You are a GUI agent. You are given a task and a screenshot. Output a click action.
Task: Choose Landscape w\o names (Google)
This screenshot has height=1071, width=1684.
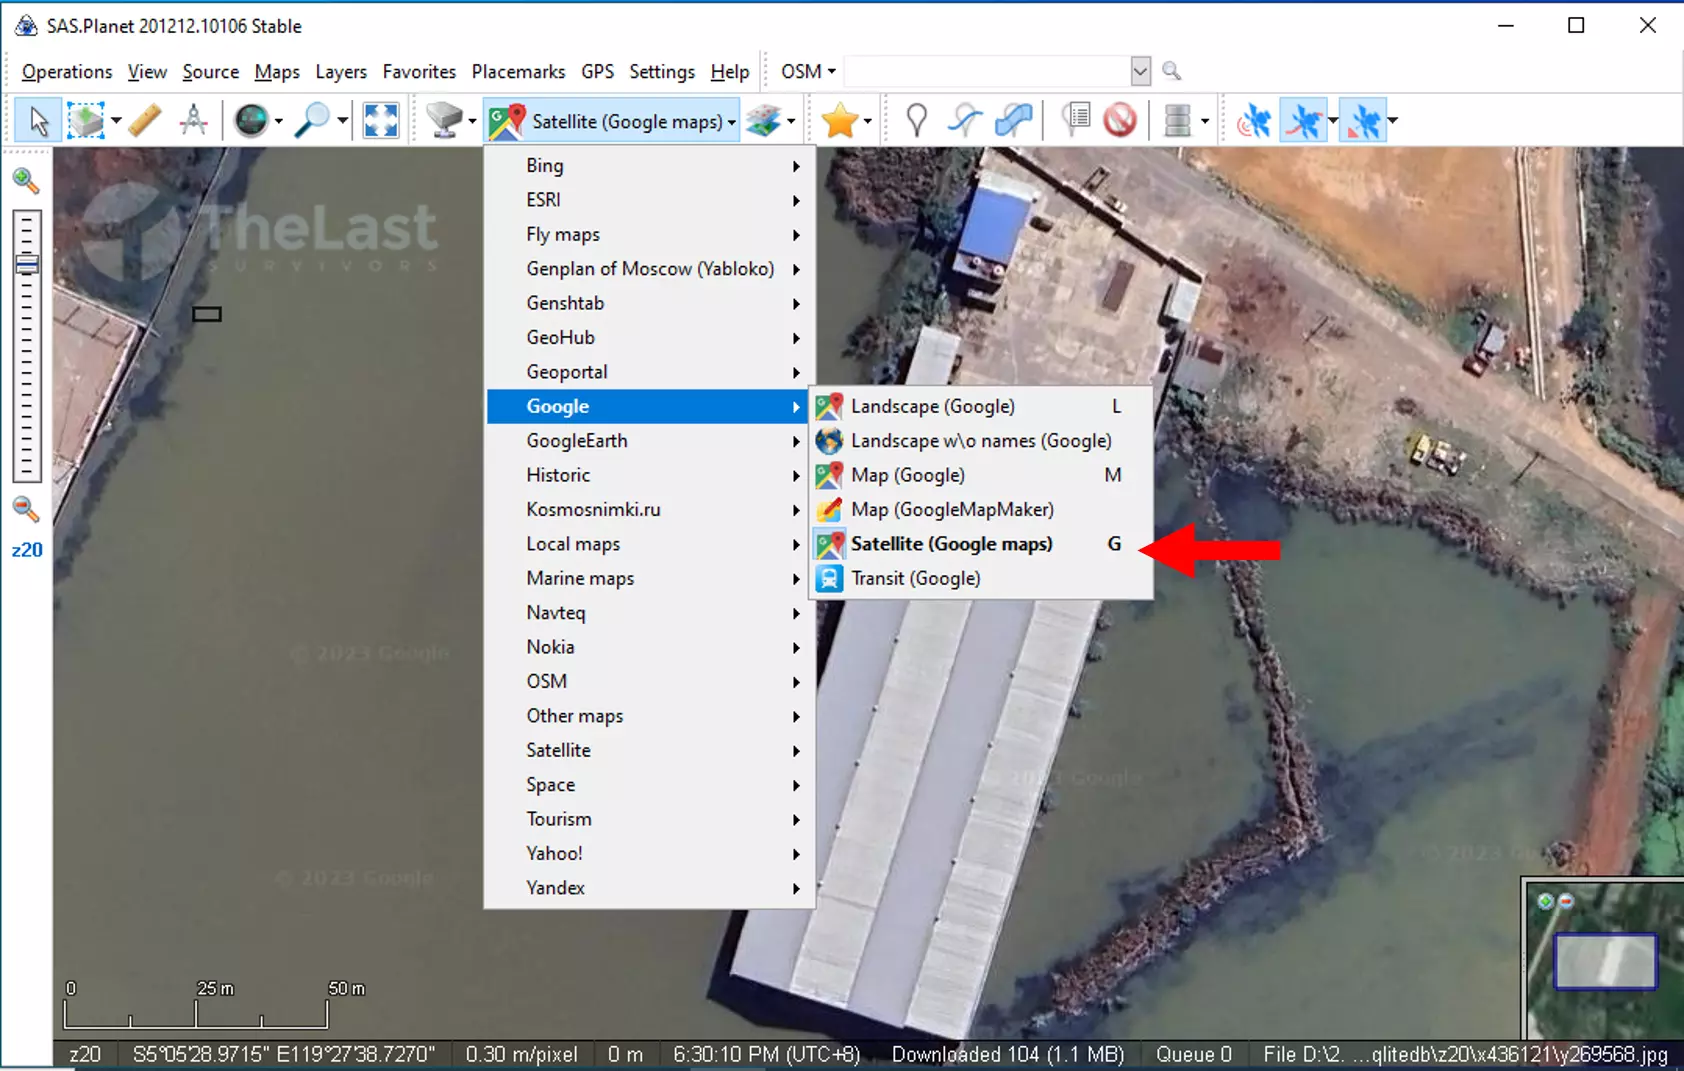(980, 441)
